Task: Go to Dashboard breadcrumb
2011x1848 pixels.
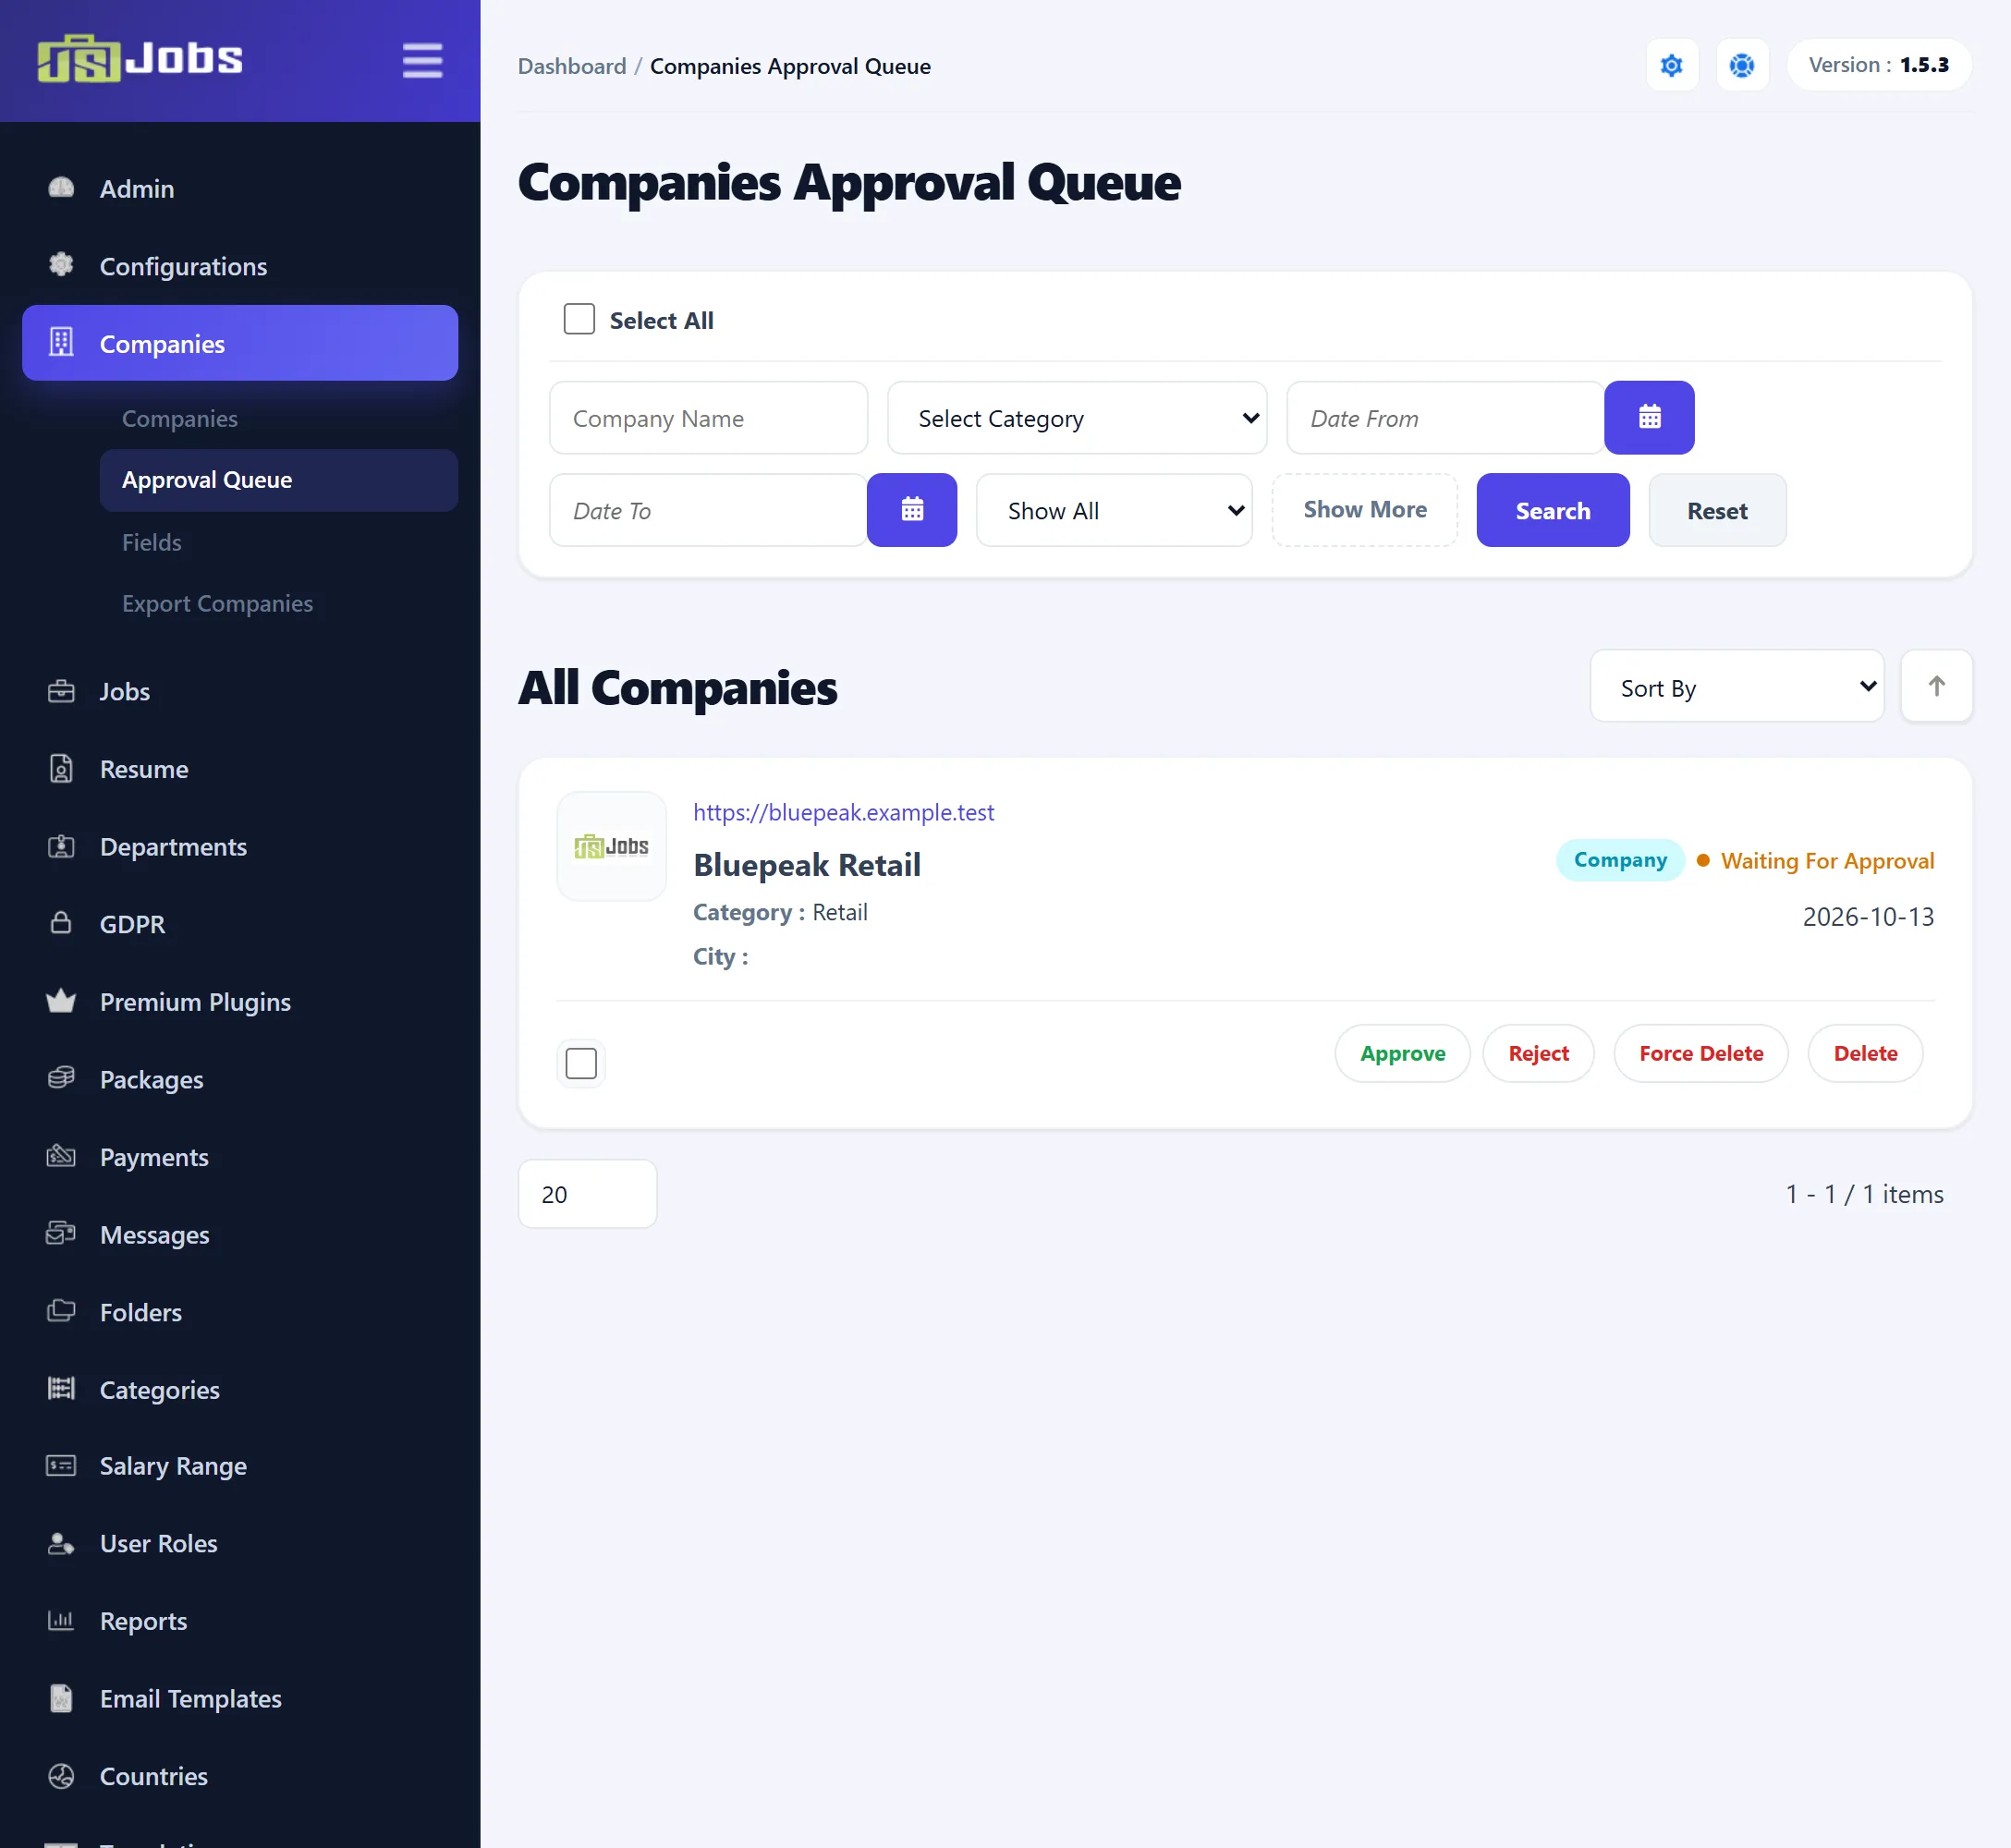Action: click(572, 66)
